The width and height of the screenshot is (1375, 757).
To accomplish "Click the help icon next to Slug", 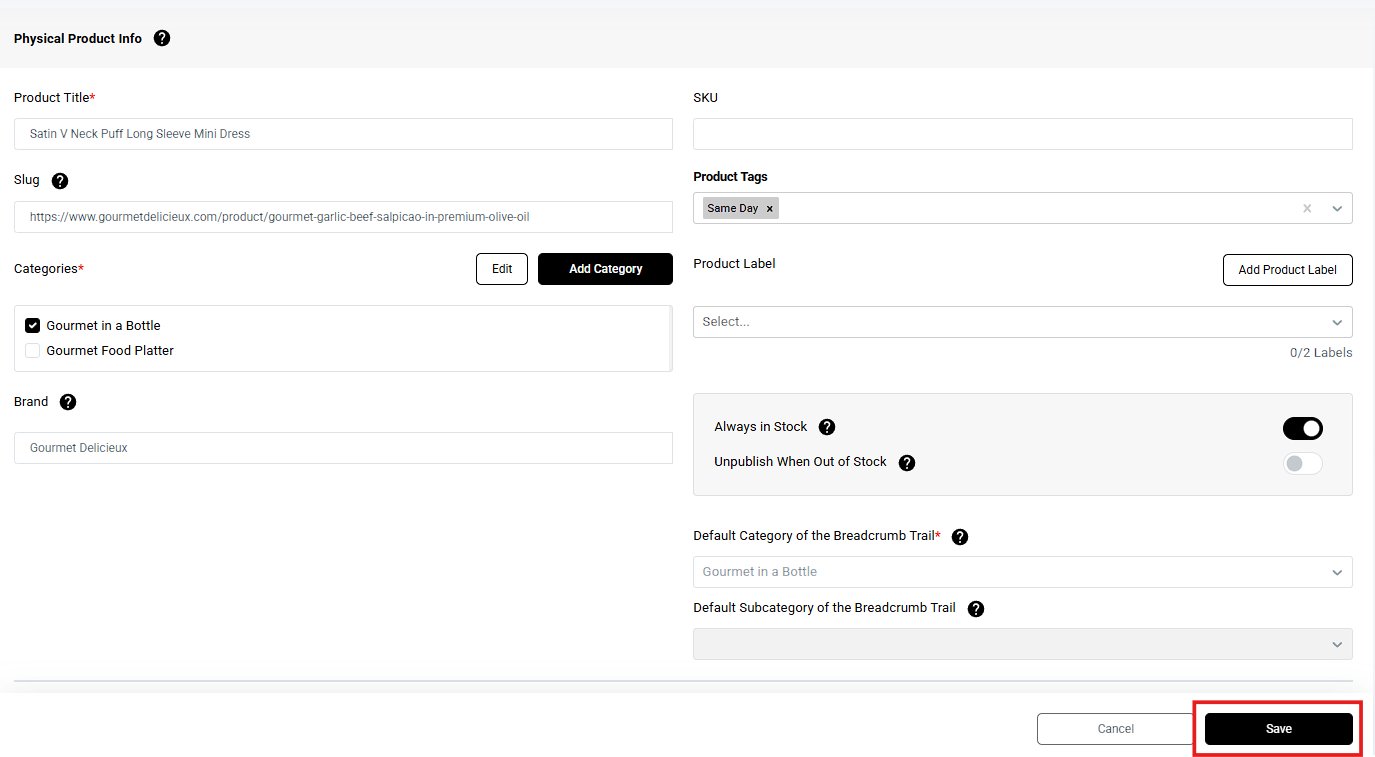I will 60,181.
